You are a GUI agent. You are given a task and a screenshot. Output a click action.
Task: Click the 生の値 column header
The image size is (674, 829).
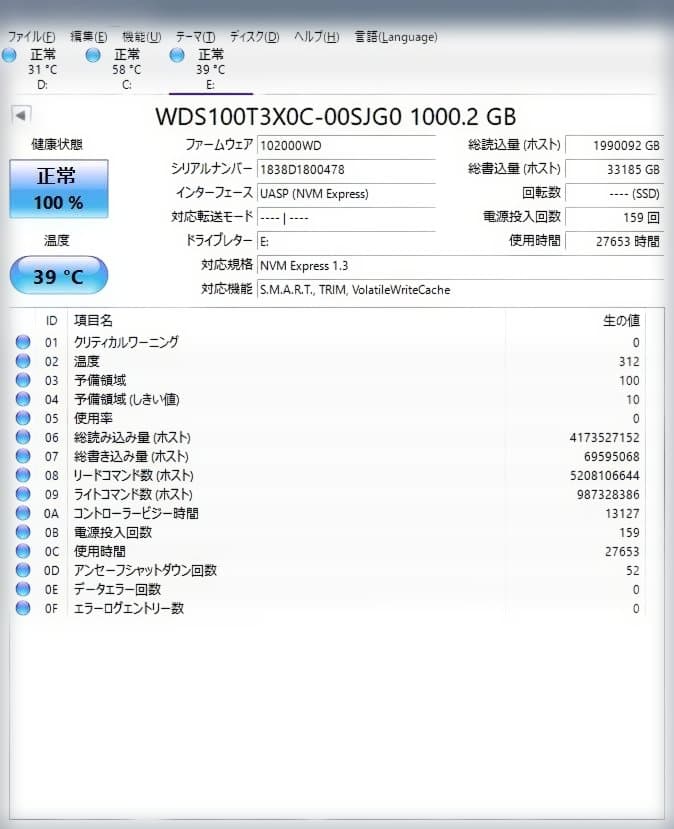621,320
